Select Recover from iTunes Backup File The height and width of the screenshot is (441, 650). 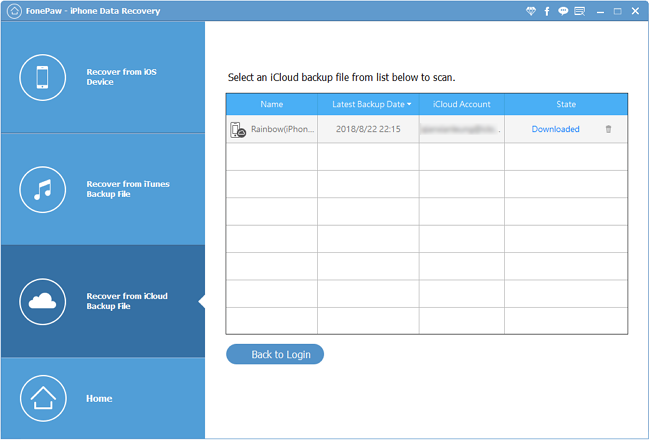pos(103,189)
